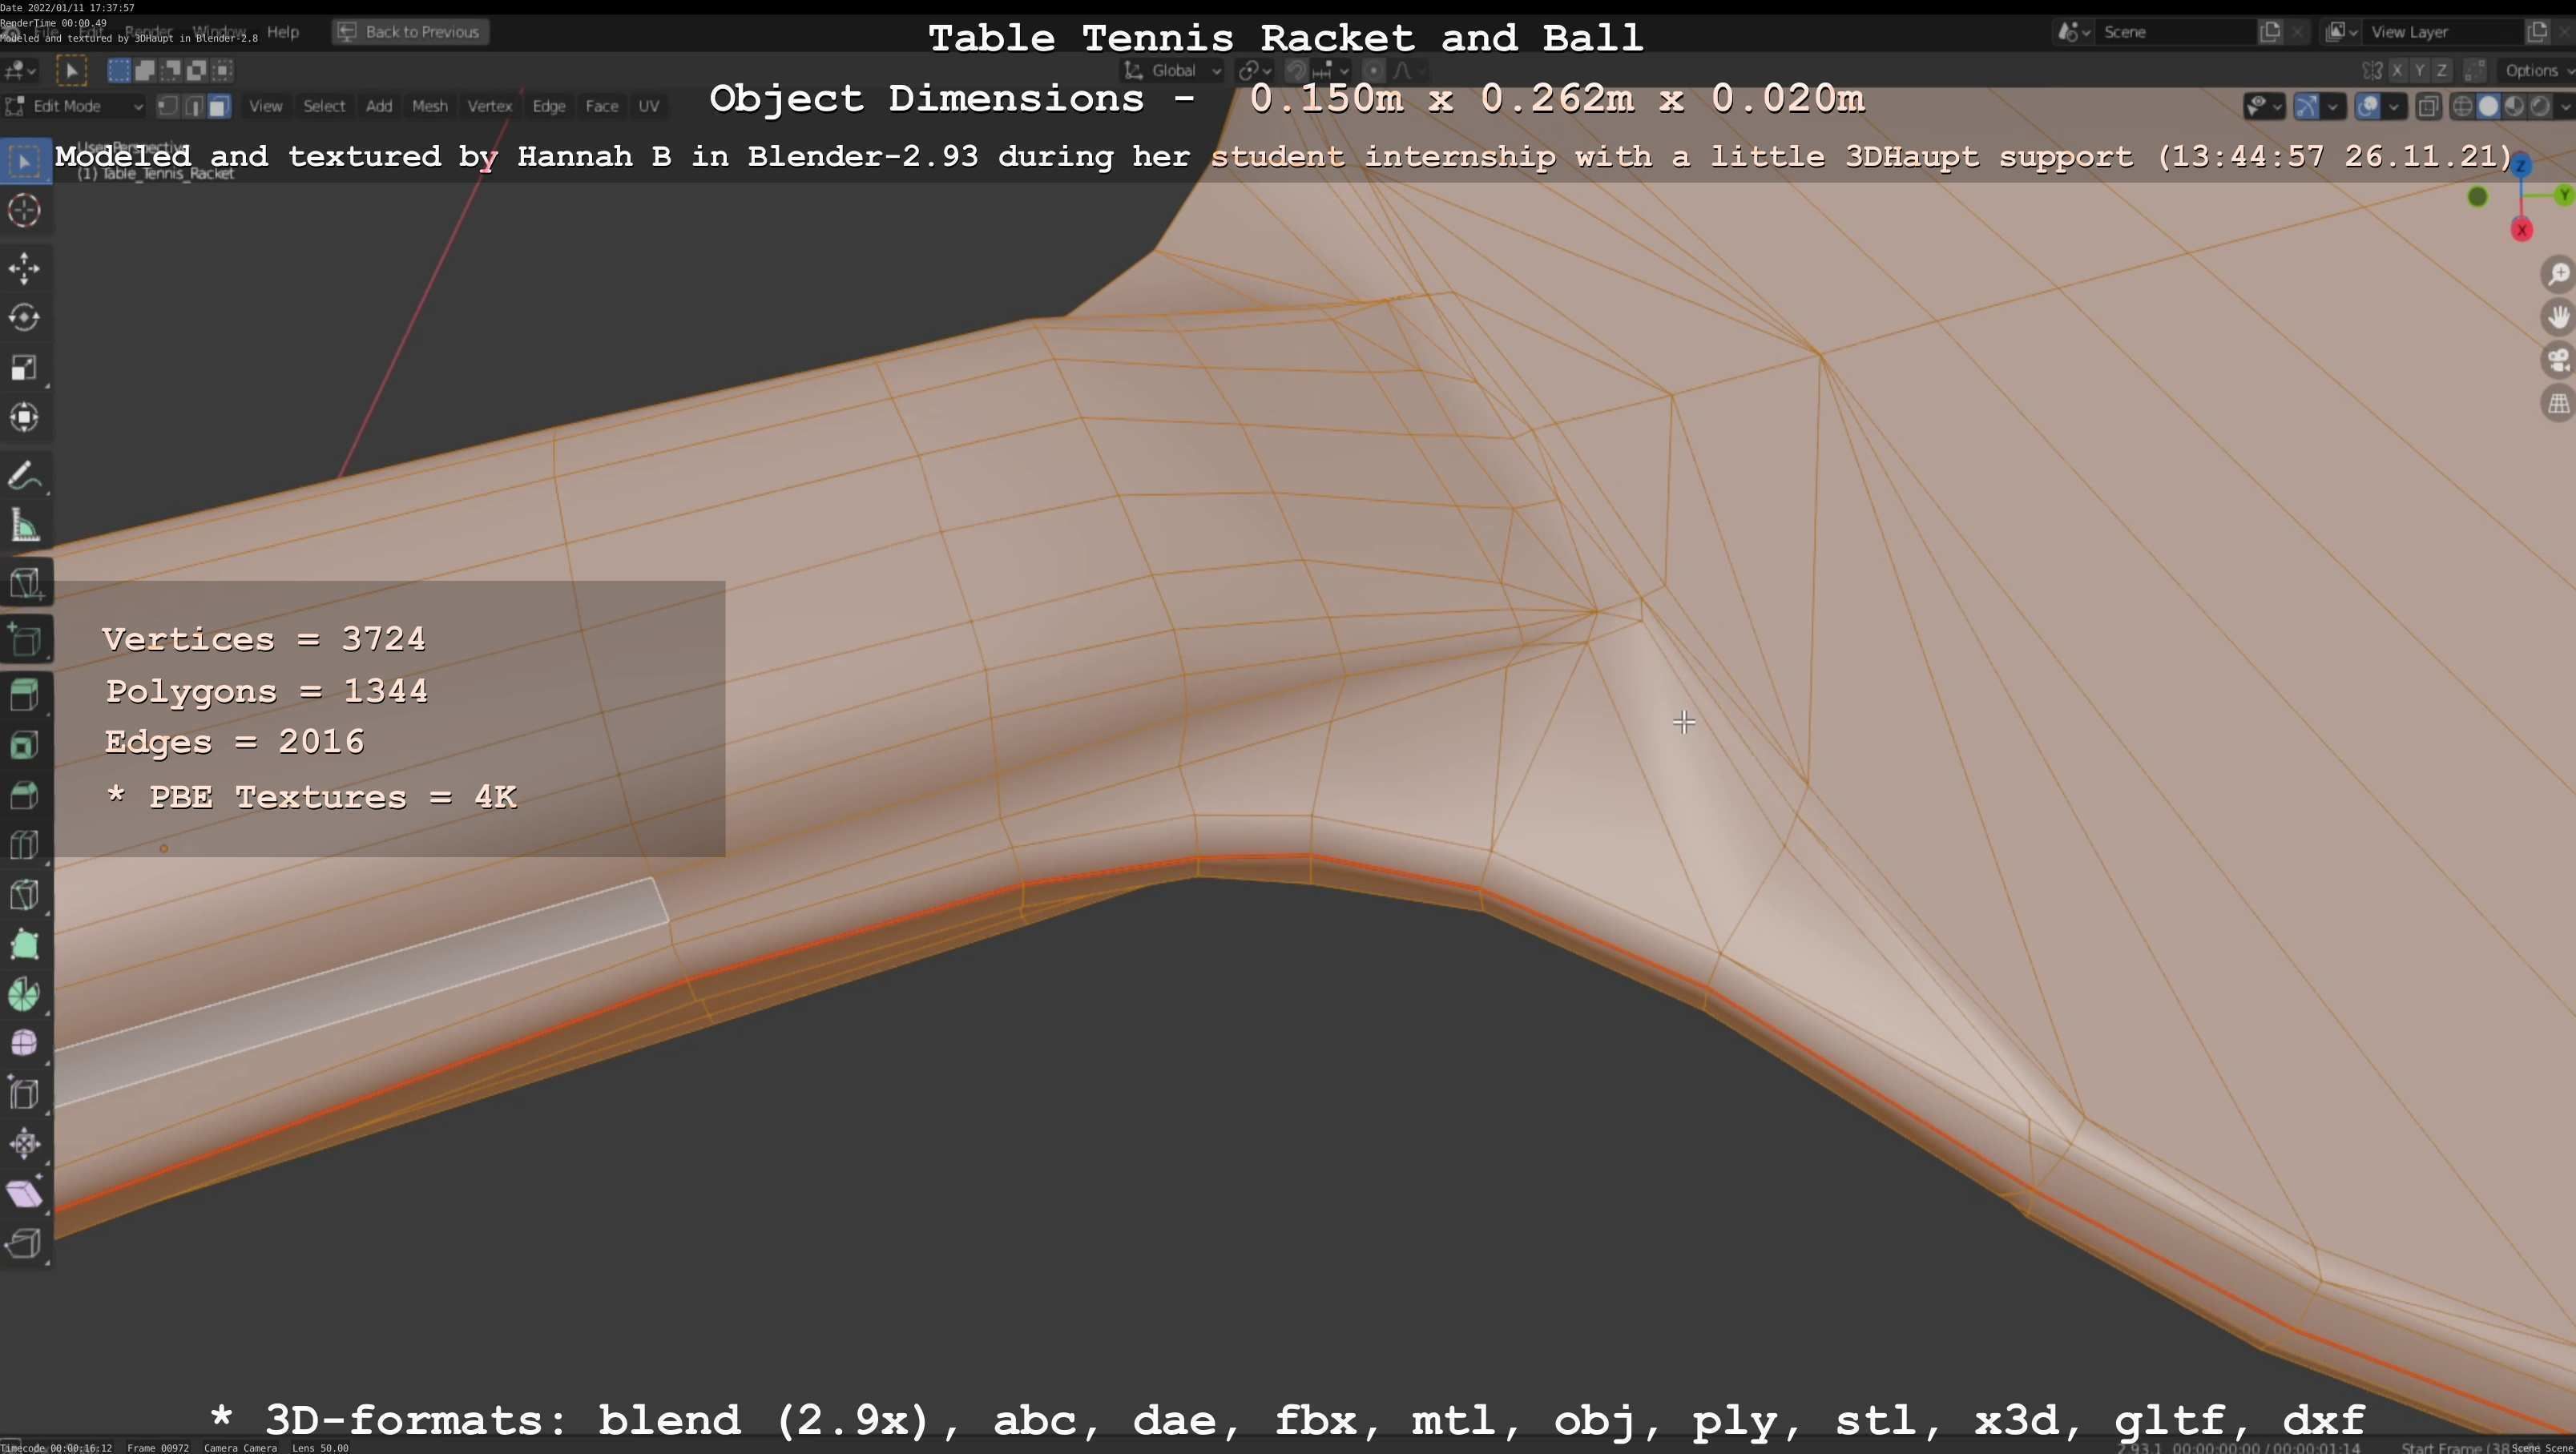Enable Z axis mesh mirror
Viewport: 2576px width, 1454px height.
(x=2442, y=70)
